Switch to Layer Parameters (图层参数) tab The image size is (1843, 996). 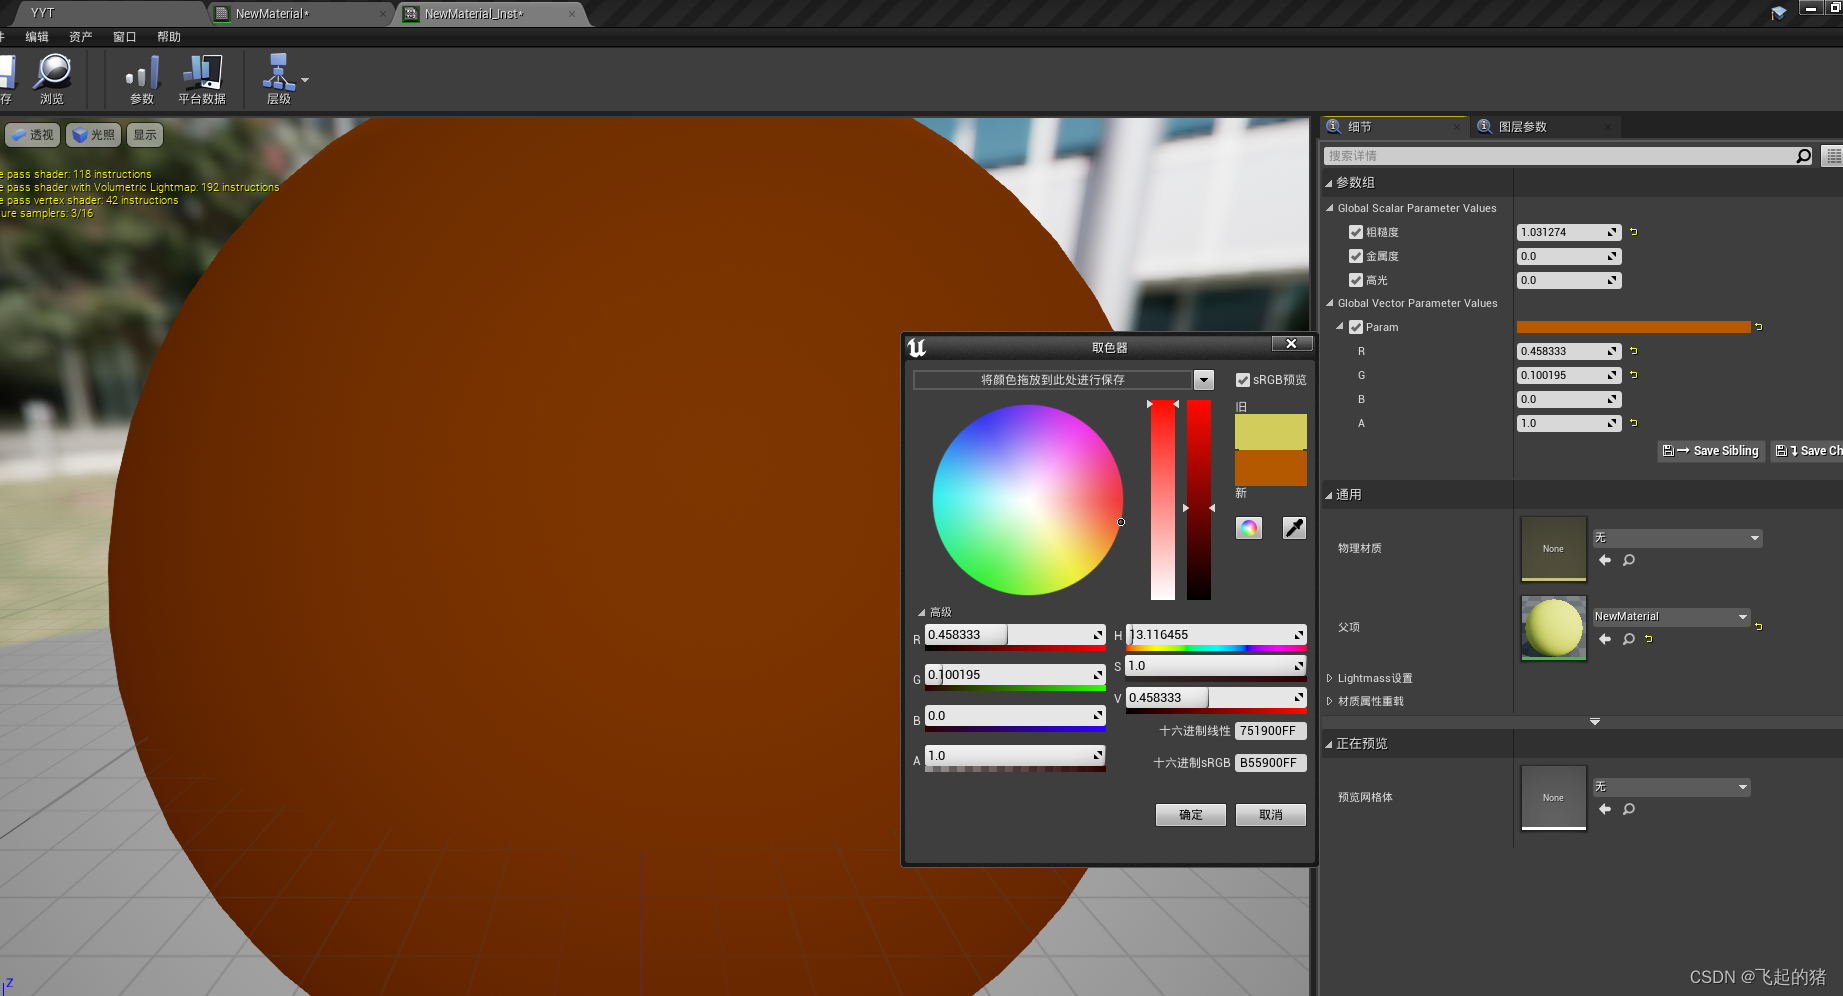point(1545,127)
